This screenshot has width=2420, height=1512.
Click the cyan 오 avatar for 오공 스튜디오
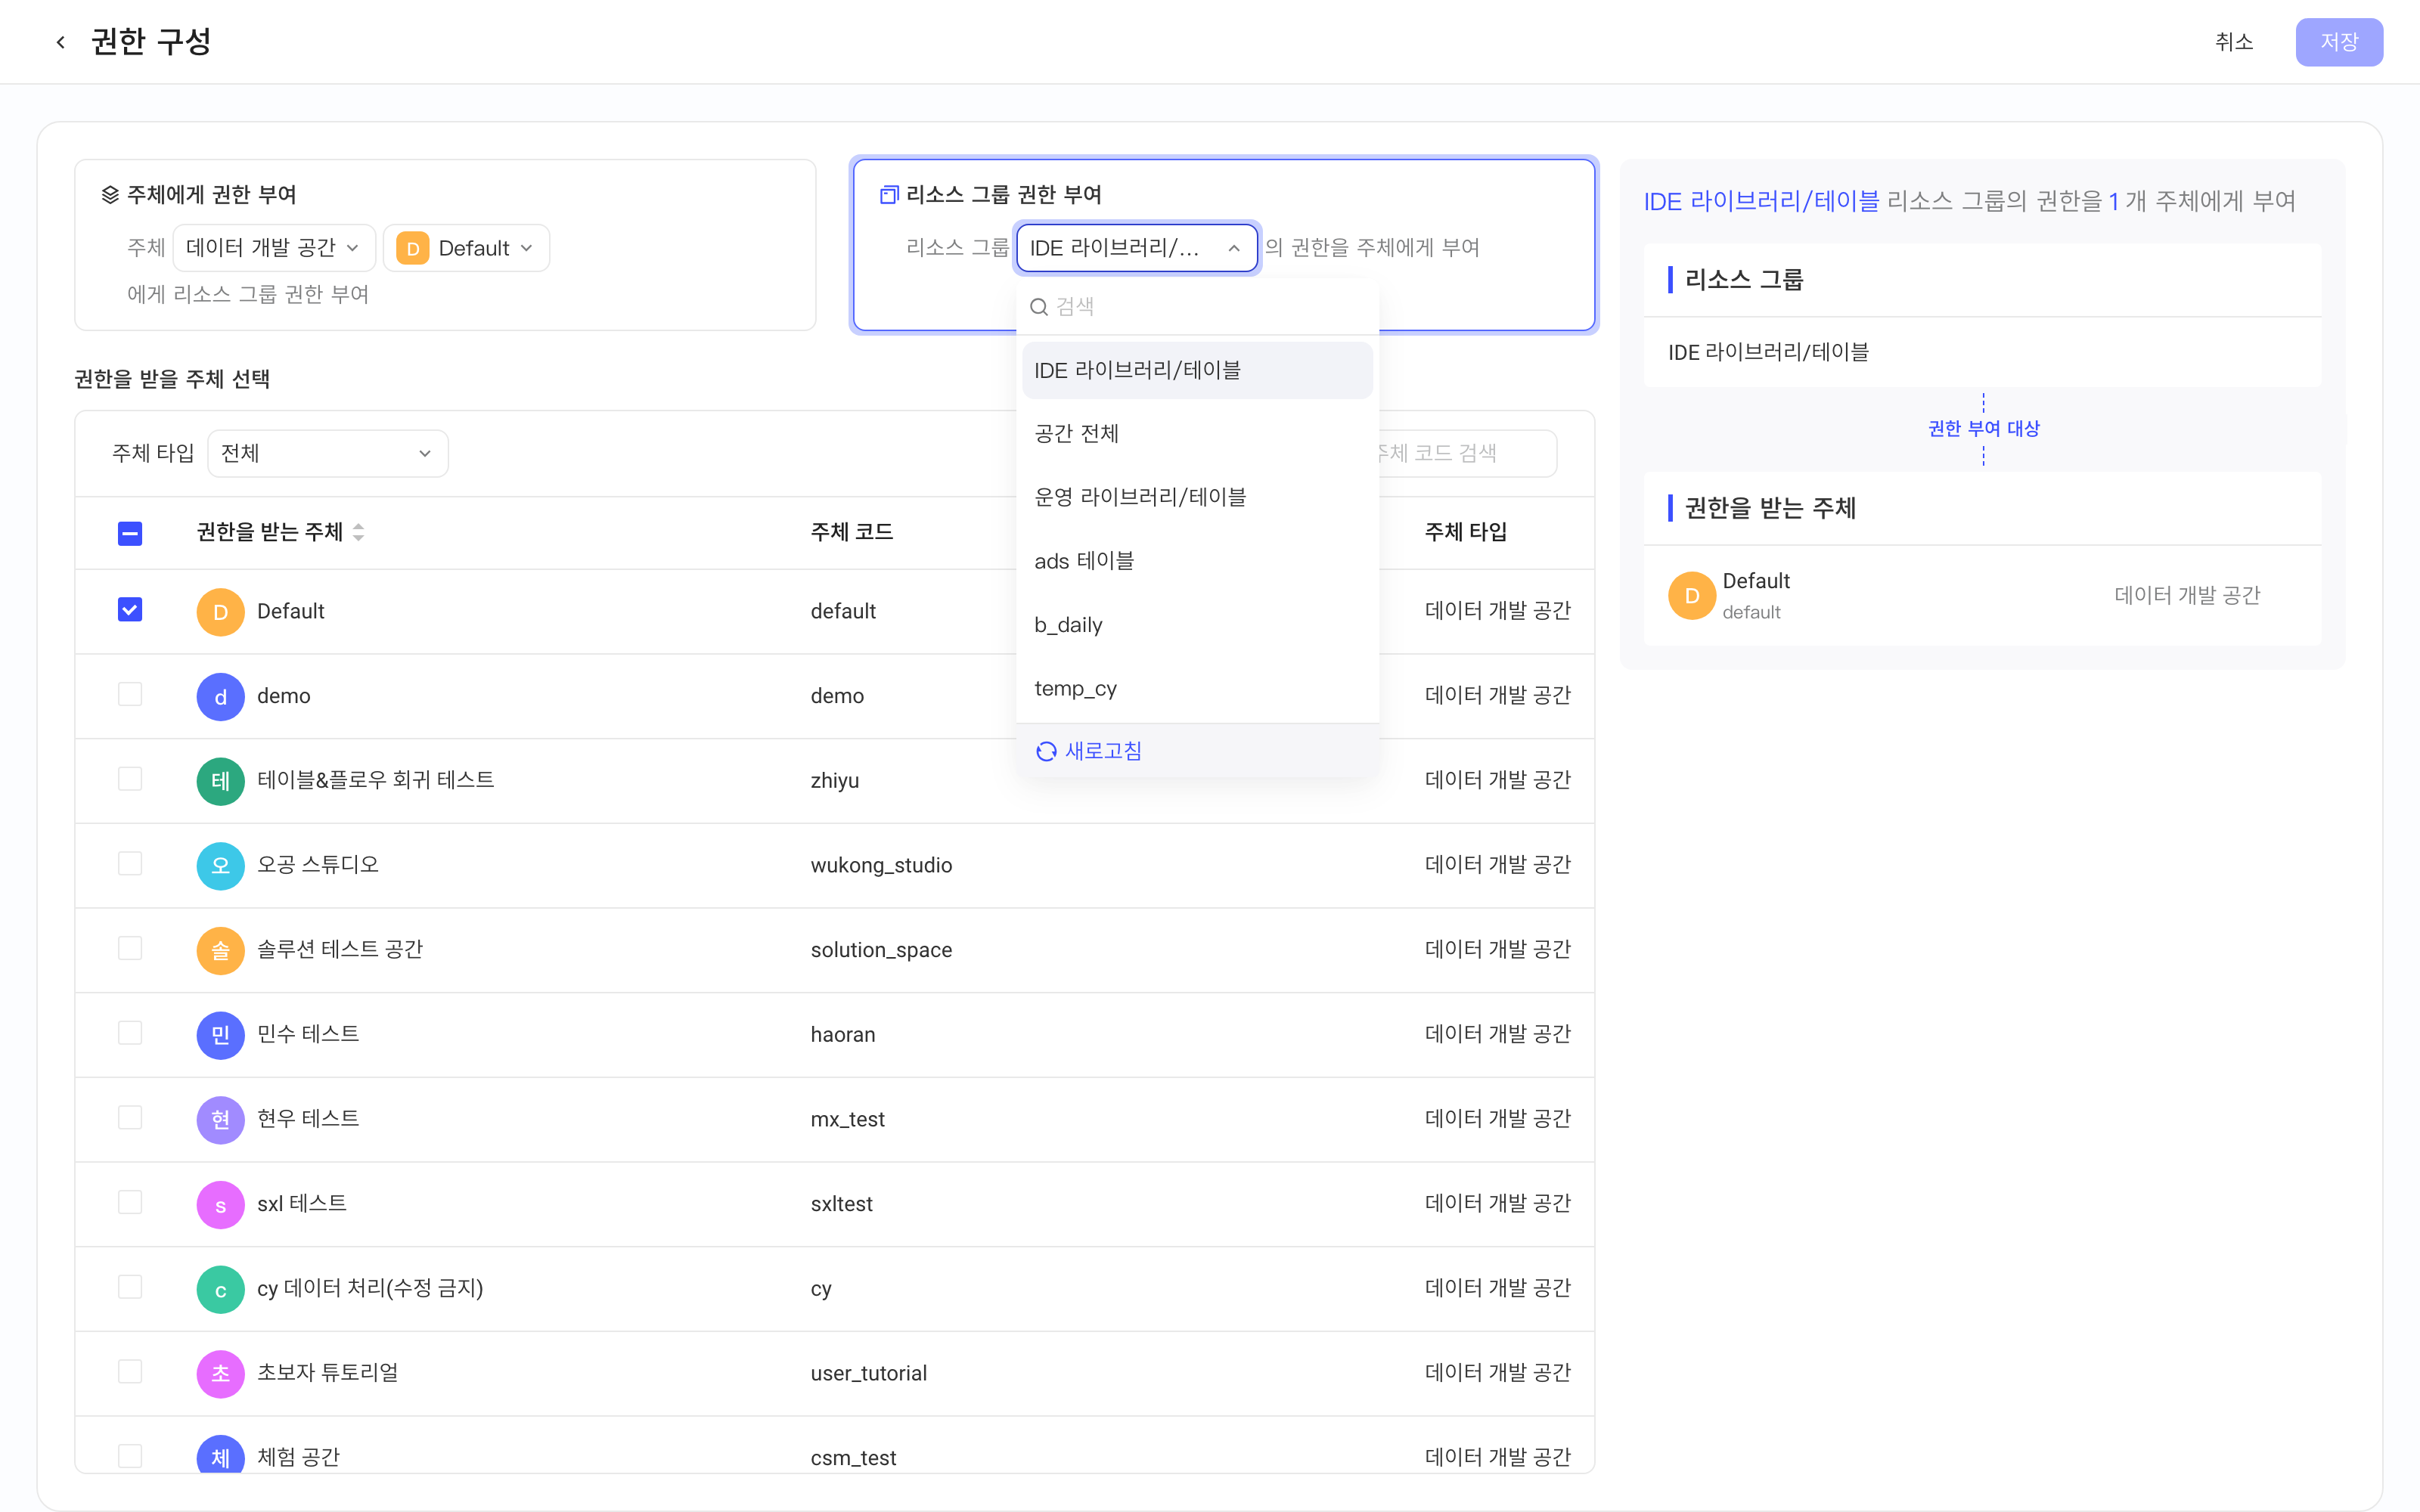click(x=220, y=866)
